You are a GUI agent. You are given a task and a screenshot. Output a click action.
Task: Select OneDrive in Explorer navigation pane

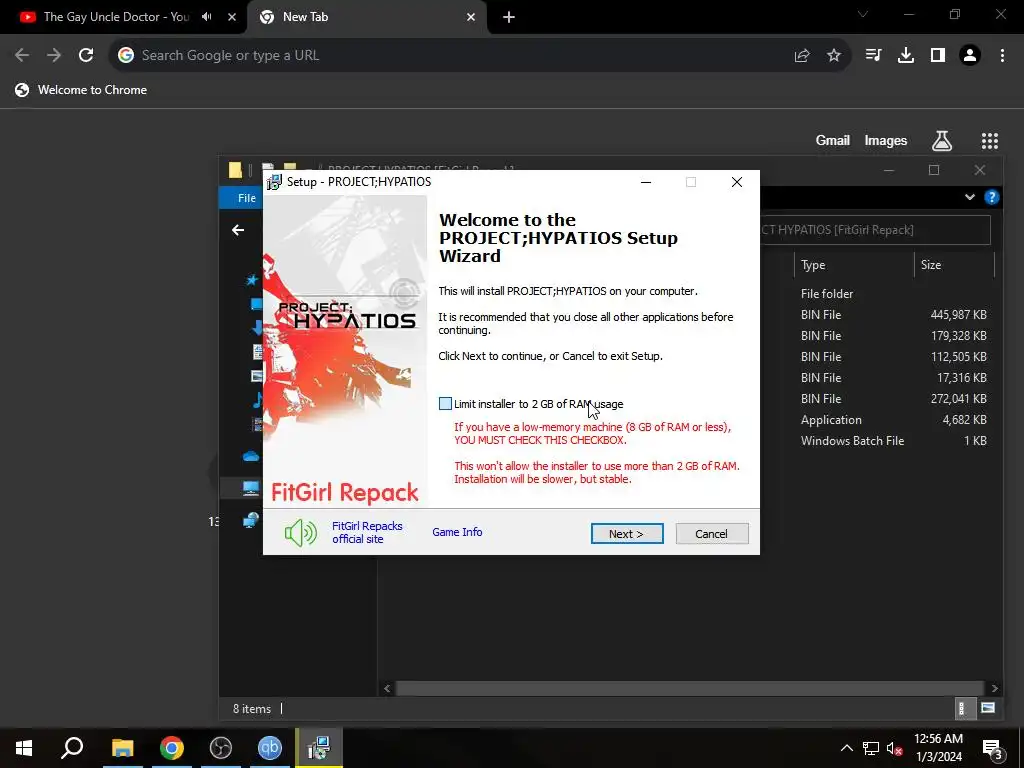click(251, 456)
